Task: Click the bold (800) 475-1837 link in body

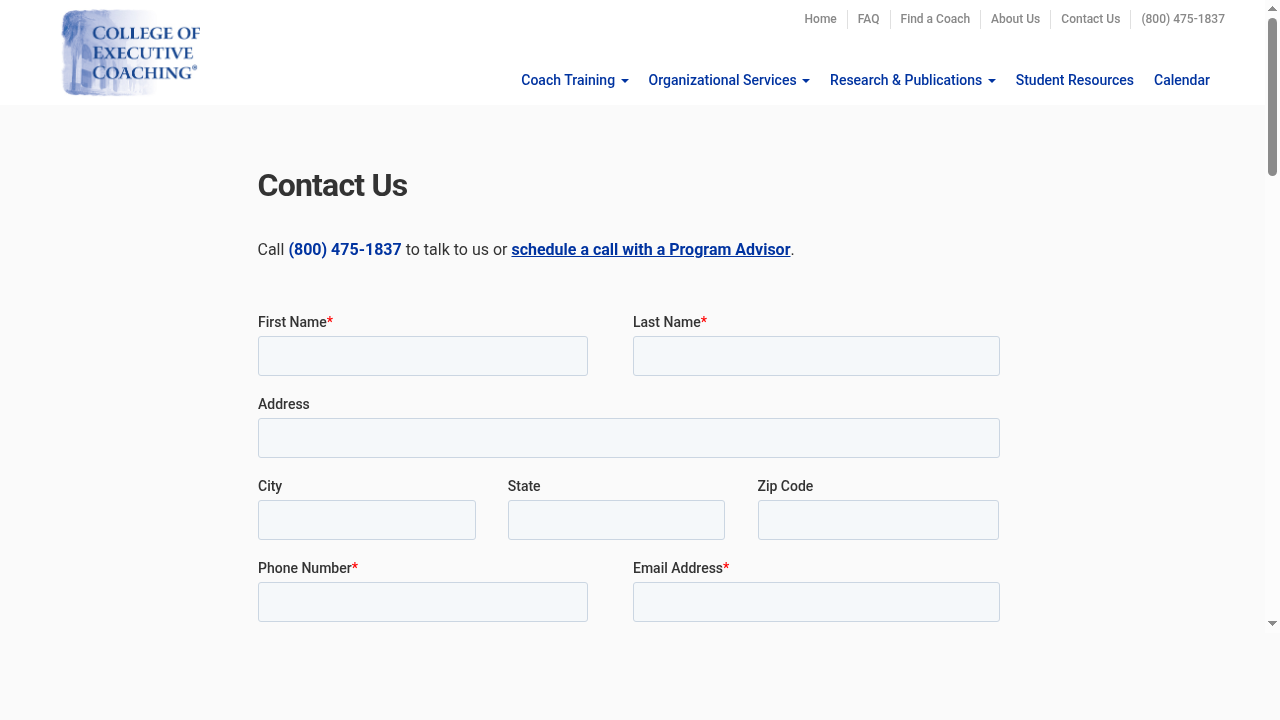Action: click(x=345, y=249)
